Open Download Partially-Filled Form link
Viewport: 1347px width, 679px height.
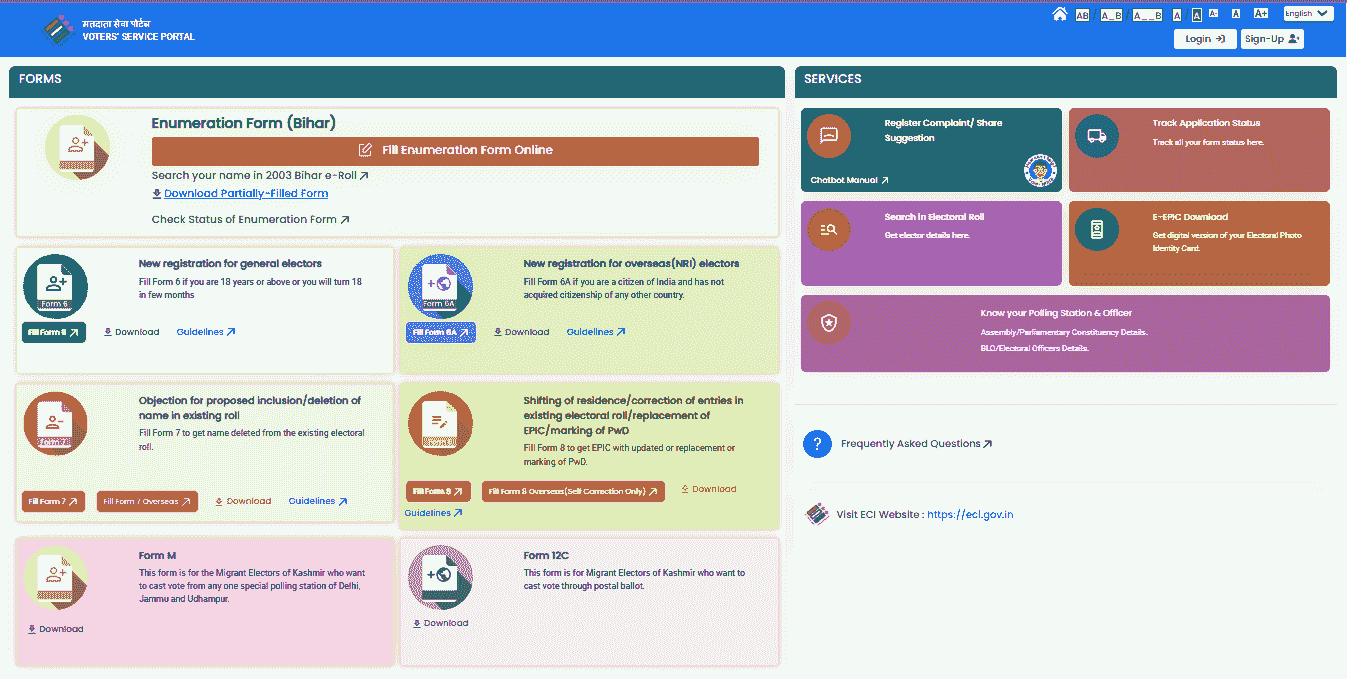click(x=240, y=194)
